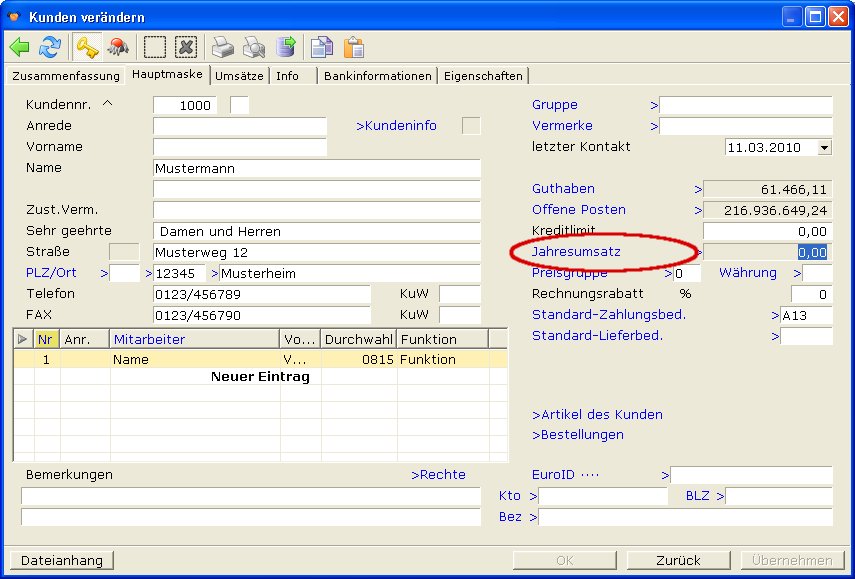Open the Artikel des Kunden link
This screenshot has height=579, width=855.
click(597, 414)
